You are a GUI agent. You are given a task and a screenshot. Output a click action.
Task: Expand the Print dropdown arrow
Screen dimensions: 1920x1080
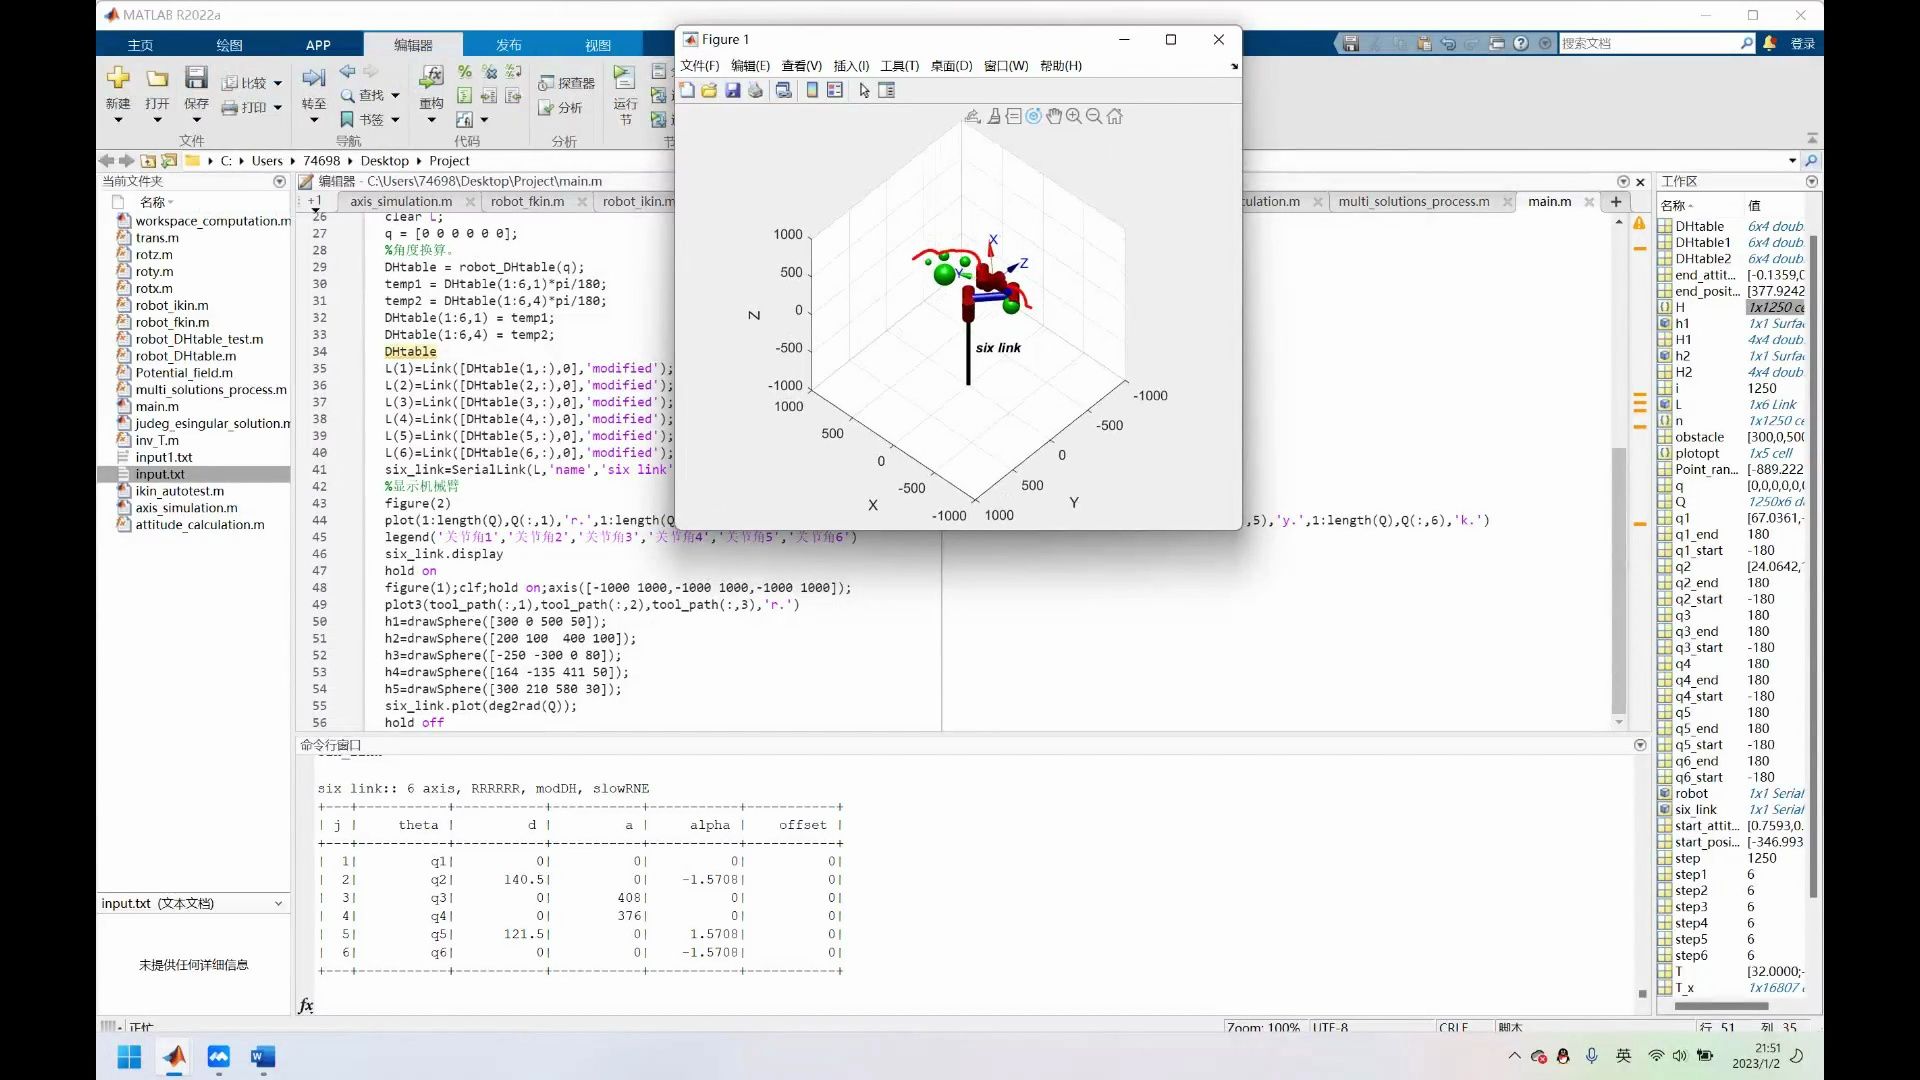278,107
